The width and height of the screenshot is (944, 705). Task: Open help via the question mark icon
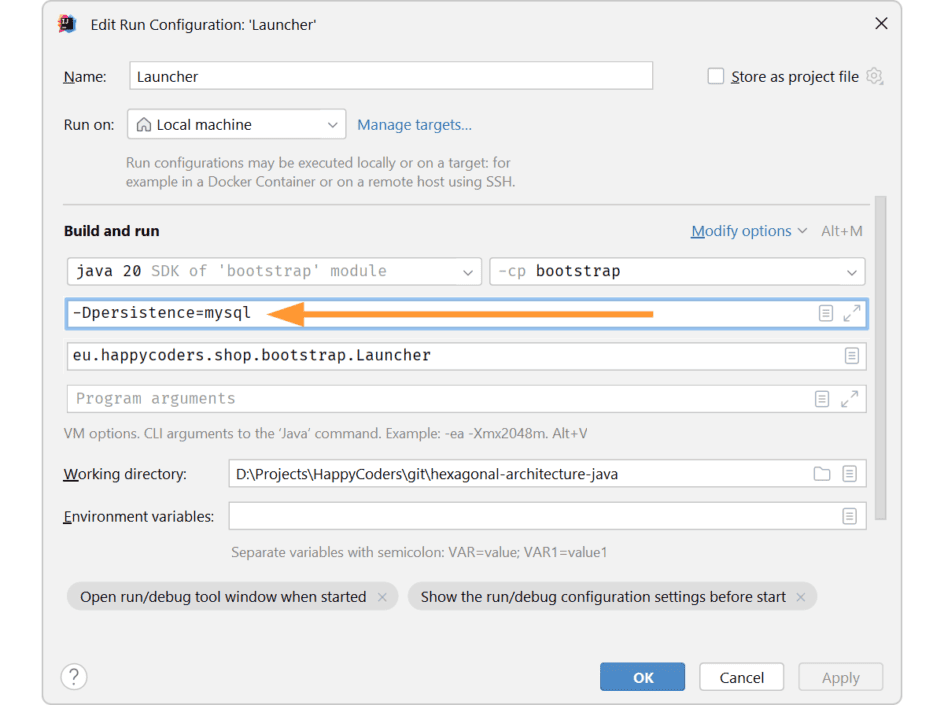tap(73, 676)
